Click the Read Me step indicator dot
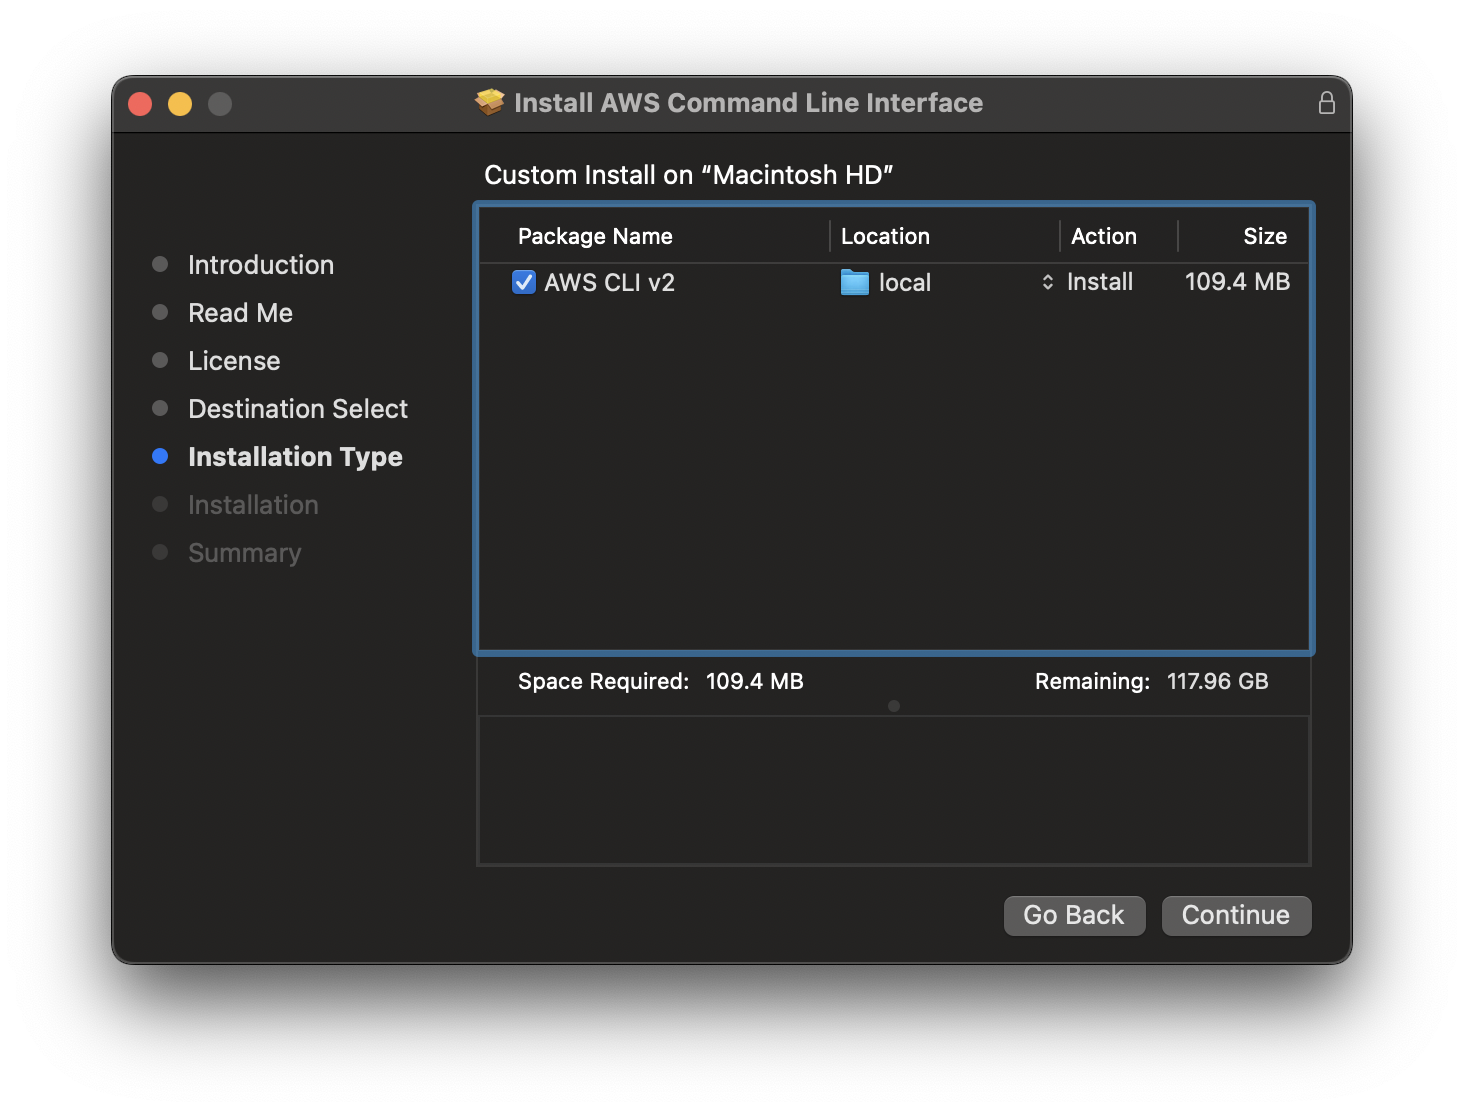The width and height of the screenshot is (1464, 1112). [160, 312]
